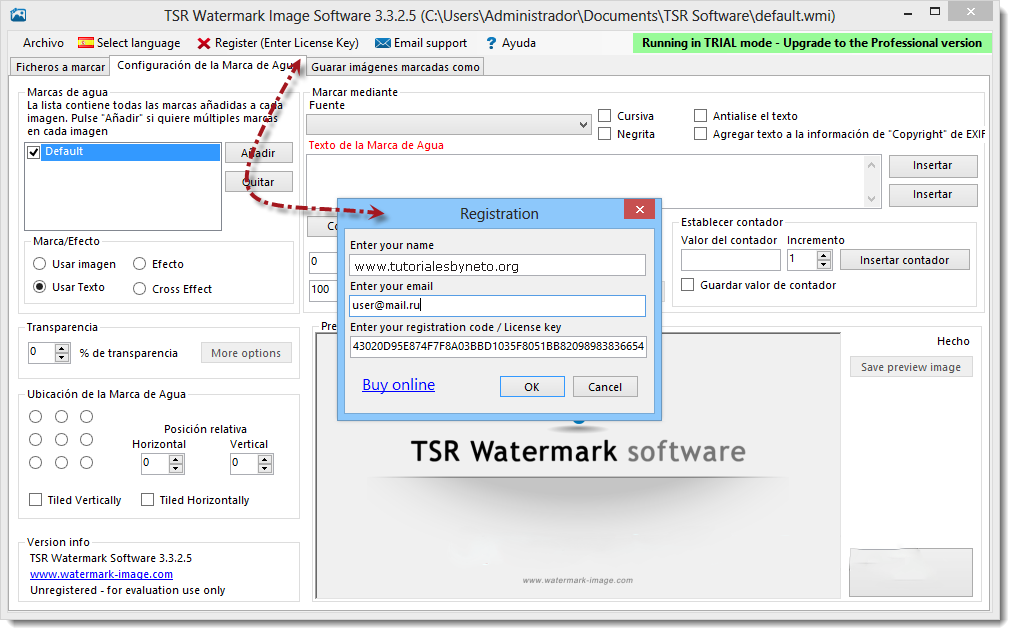
Task: Select bottom-left watermark position radio
Action: point(36,463)
